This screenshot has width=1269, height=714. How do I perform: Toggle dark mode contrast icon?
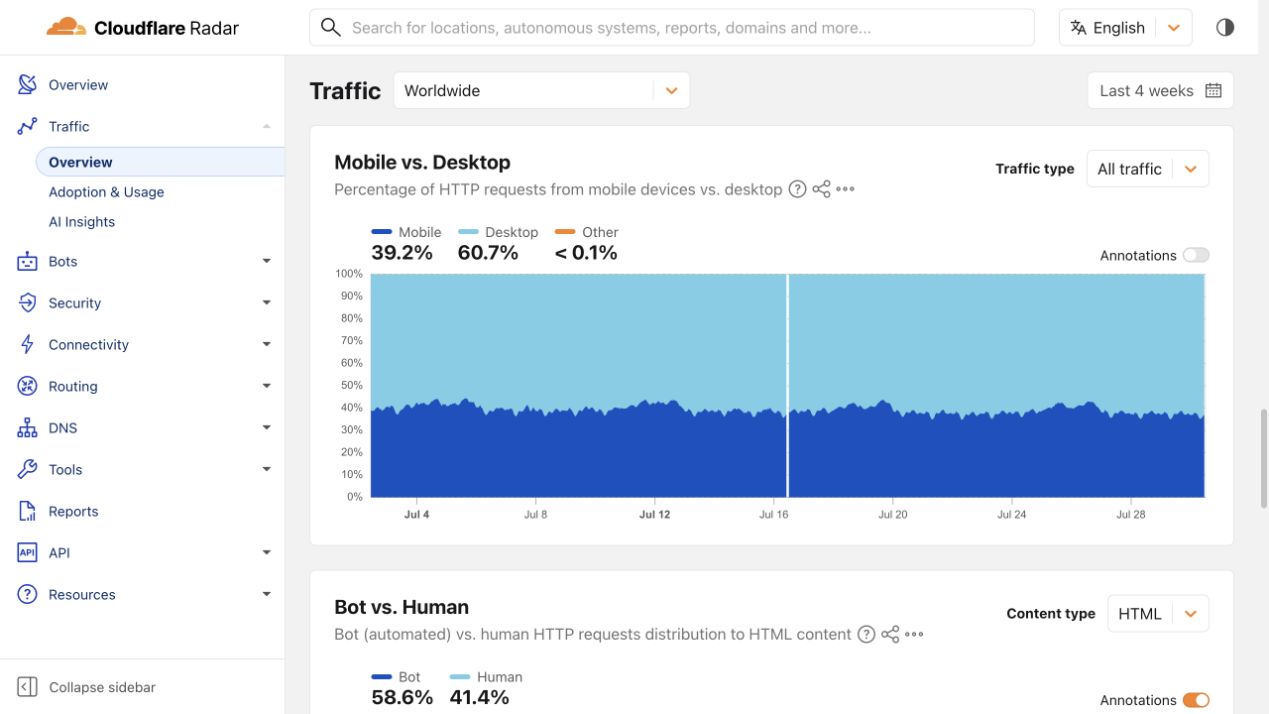[1225, 28]
